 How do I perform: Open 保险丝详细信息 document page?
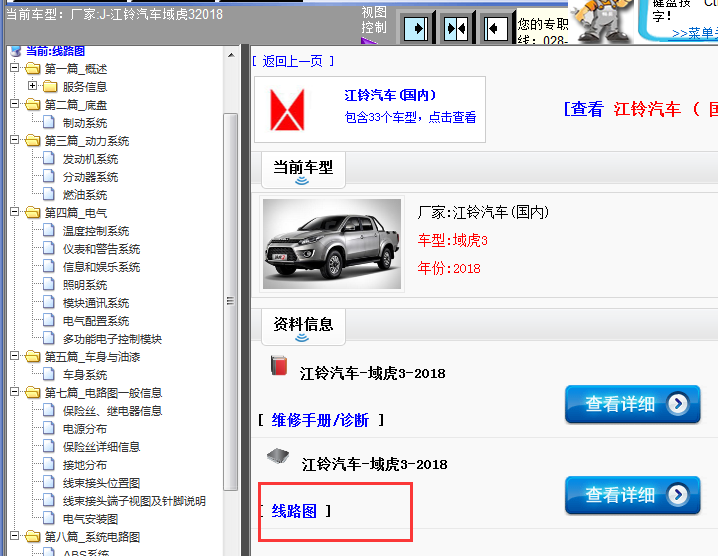[x=101, y=447]
